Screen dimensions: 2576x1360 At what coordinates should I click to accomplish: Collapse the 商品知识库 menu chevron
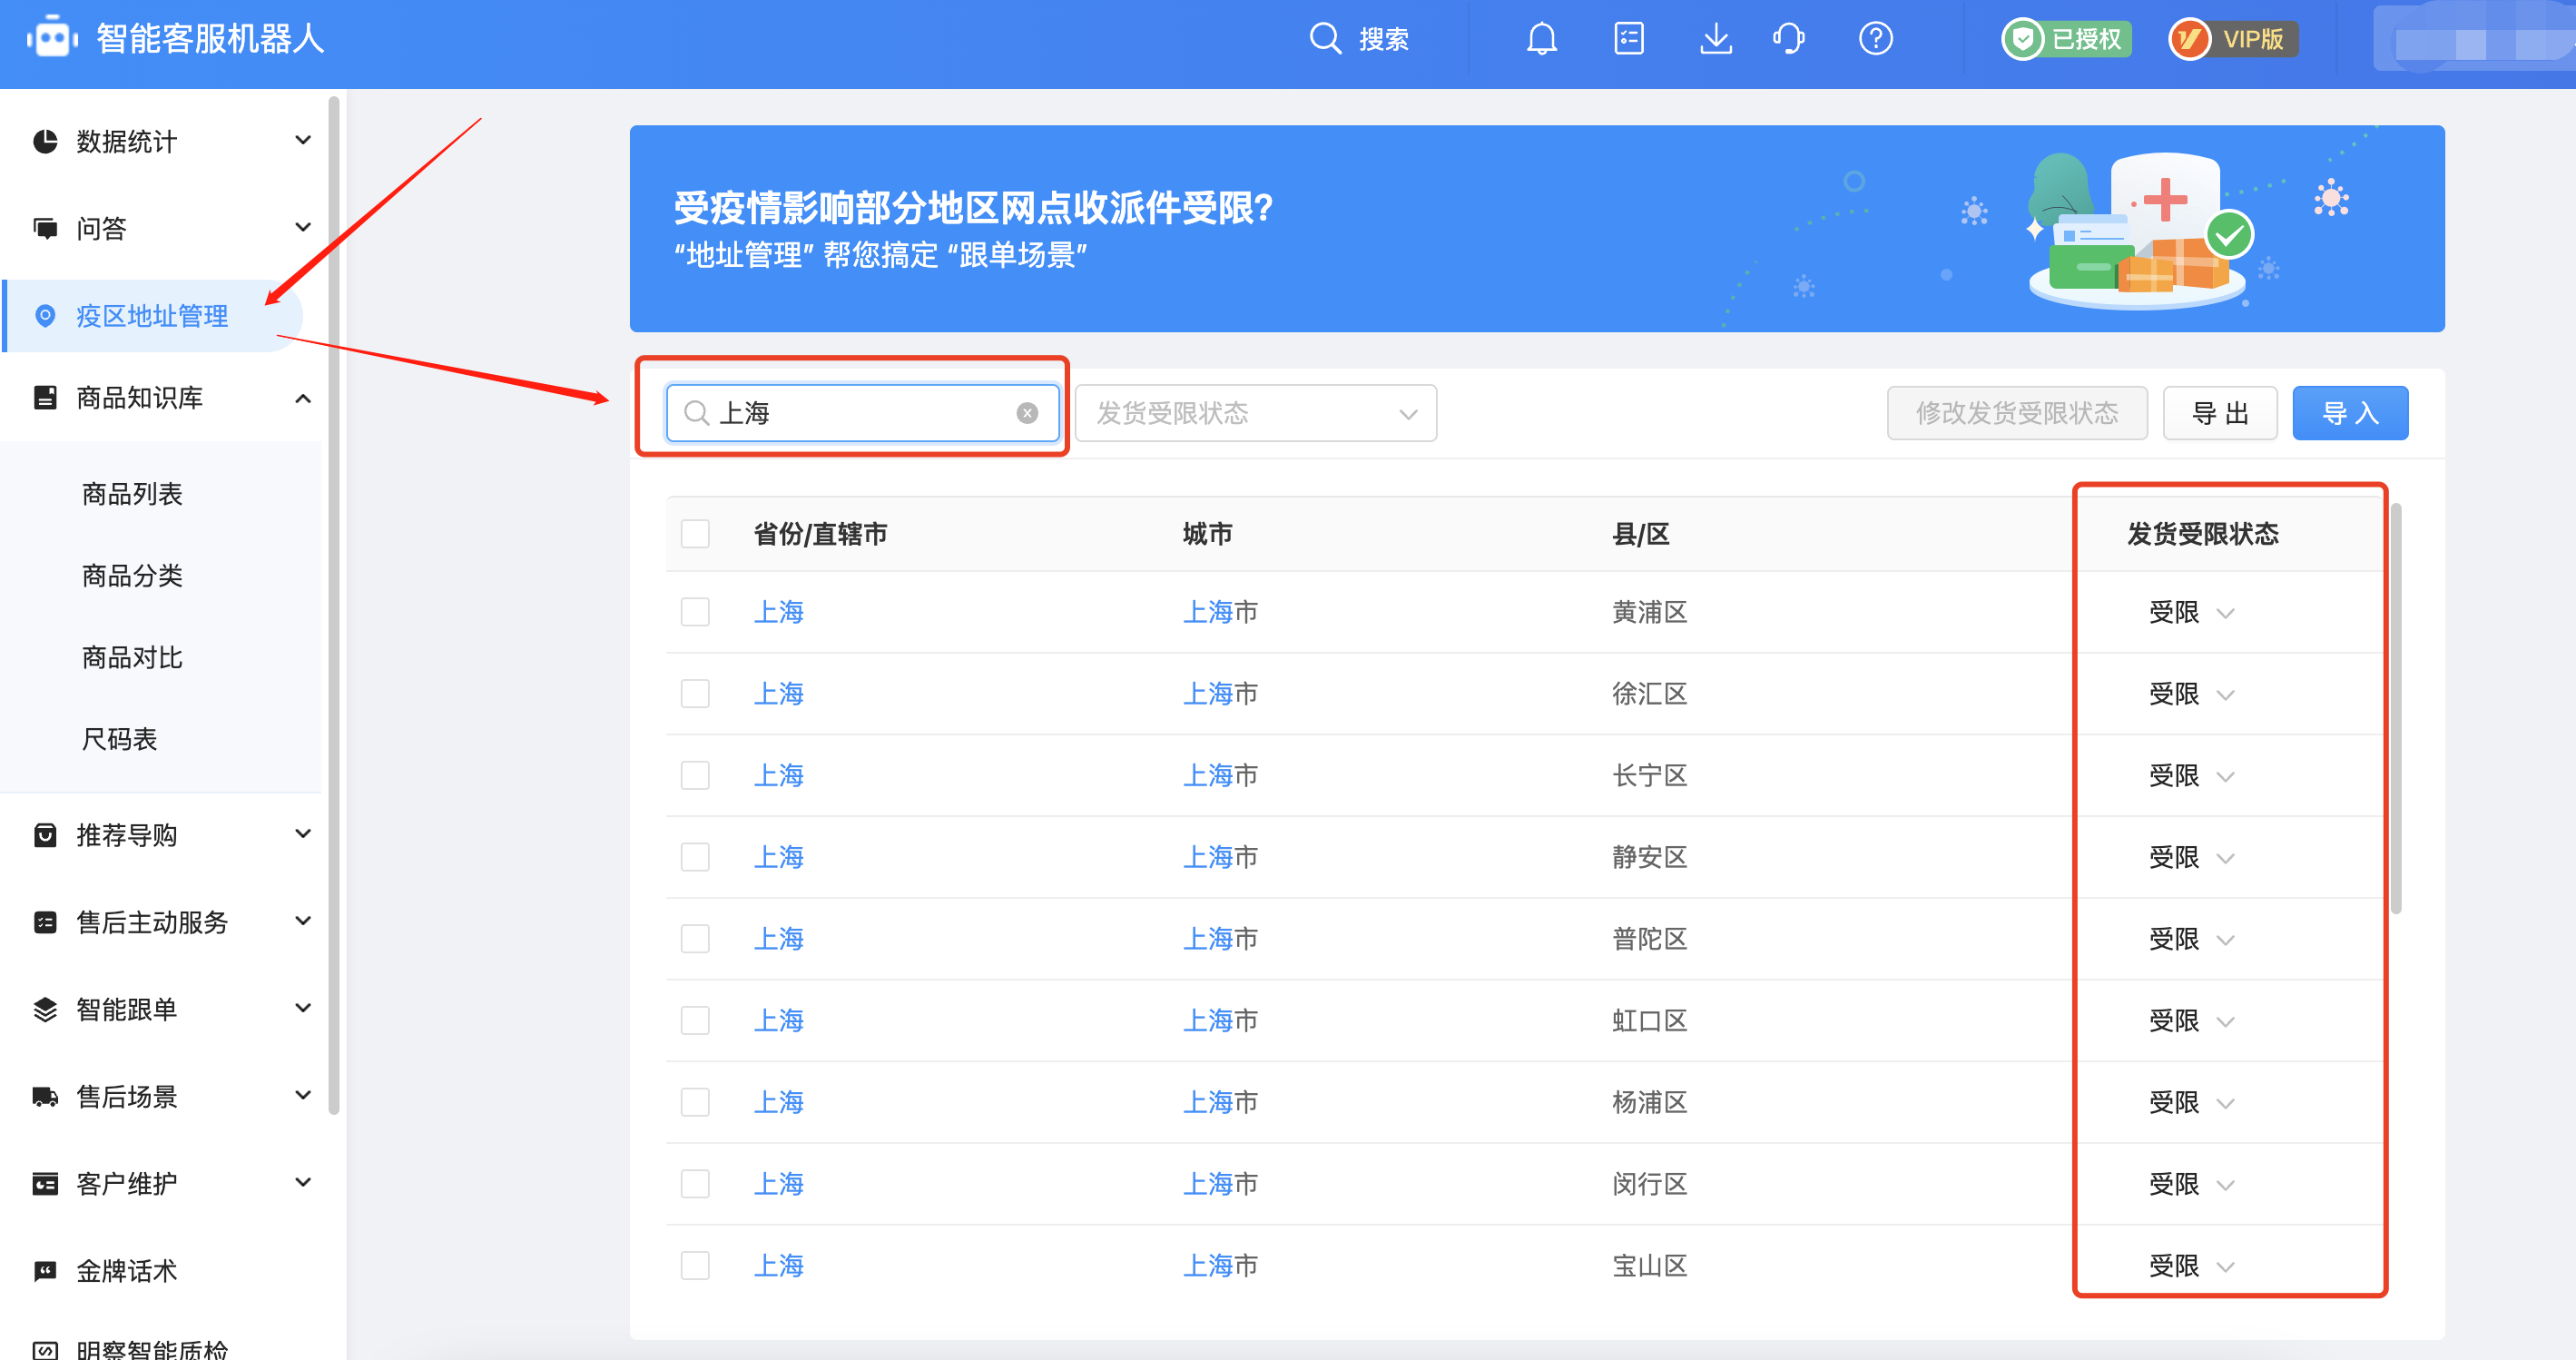click(x=303, y=398)
